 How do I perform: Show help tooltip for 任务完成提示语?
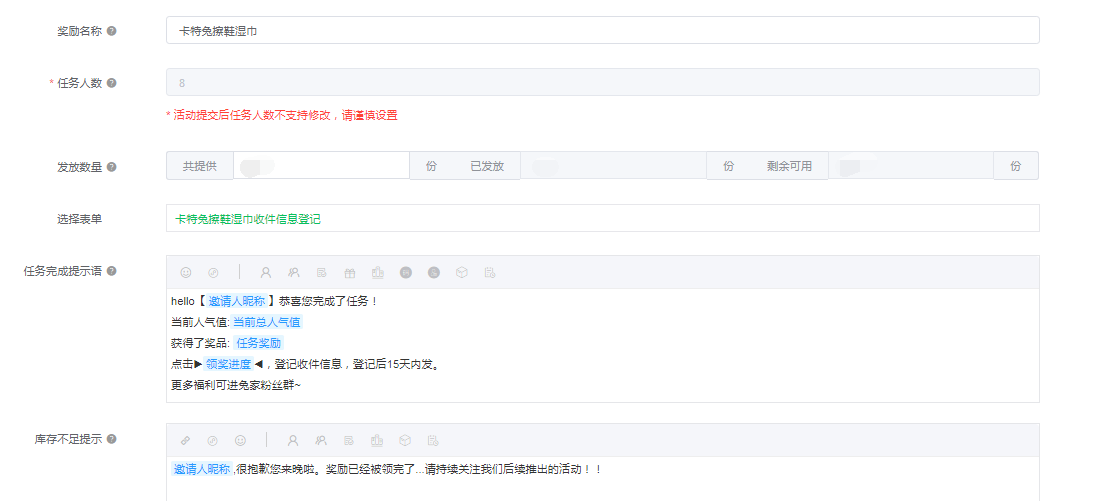coord(112,271)
